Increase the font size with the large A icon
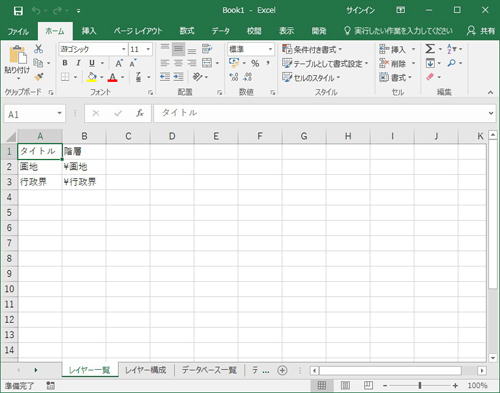 [x=119, y=63]
